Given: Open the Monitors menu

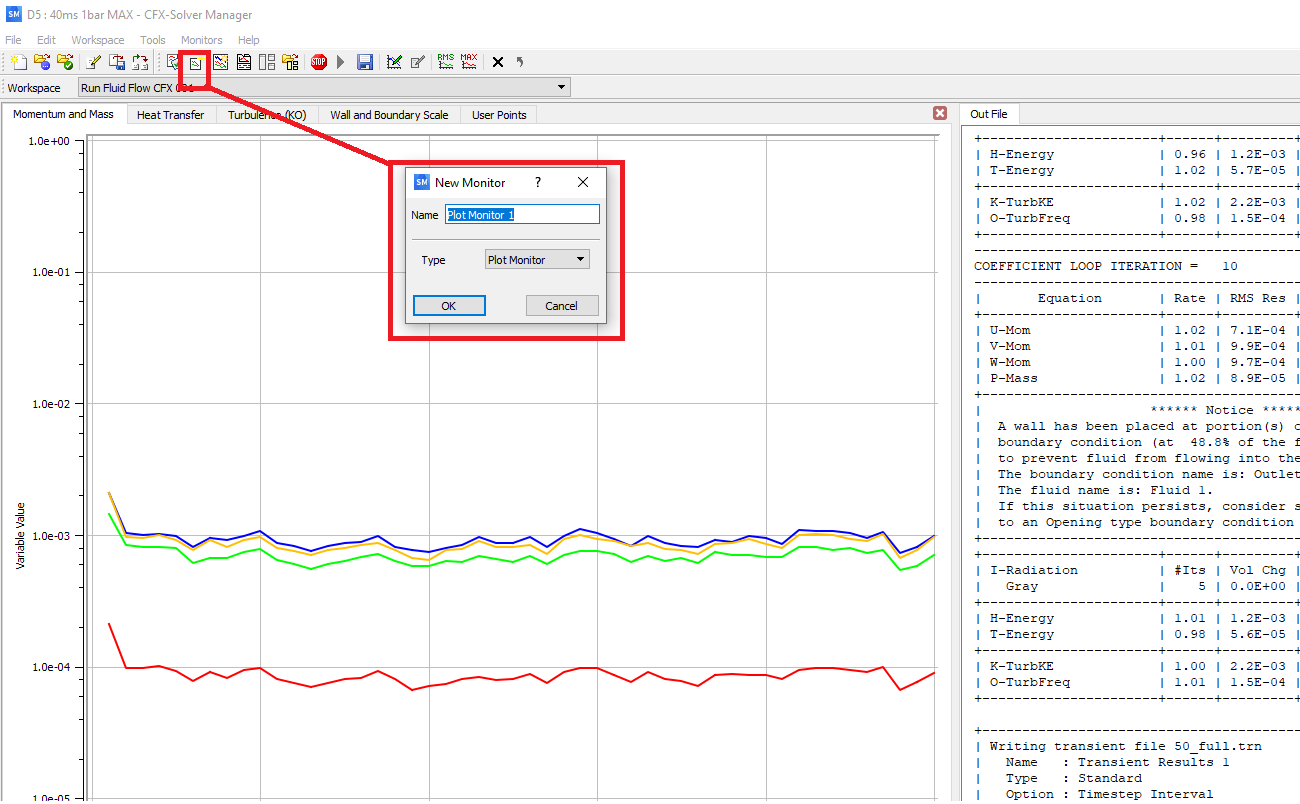Looking at the screenshot, I should point(202,40).
